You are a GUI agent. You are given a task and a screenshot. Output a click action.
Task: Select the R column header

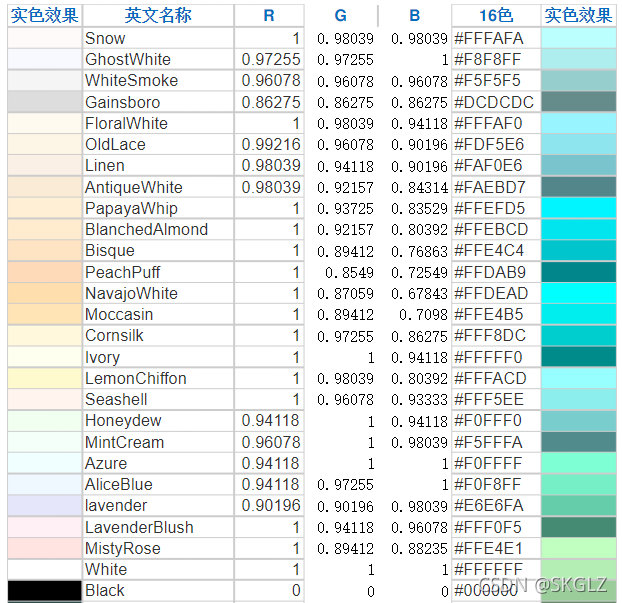pos(269,15)
